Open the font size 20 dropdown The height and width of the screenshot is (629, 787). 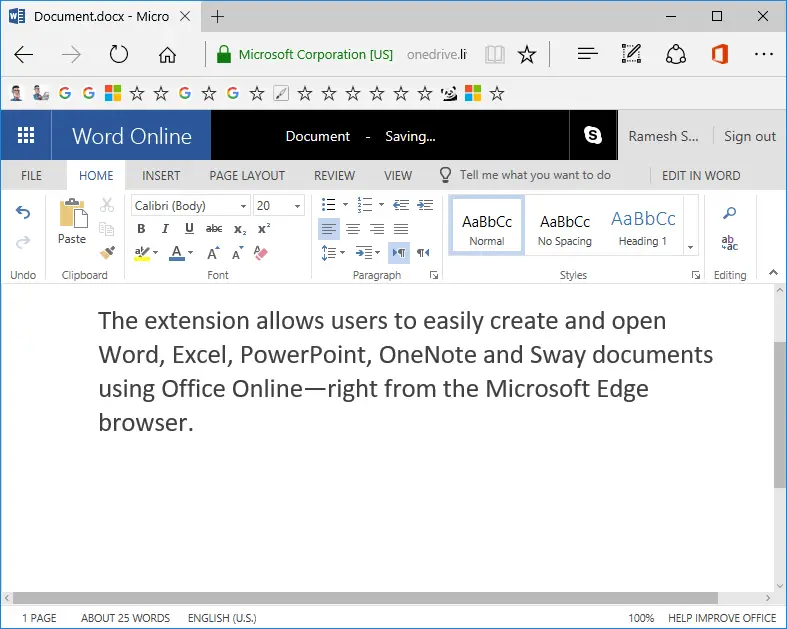click(x=297, y=206)
